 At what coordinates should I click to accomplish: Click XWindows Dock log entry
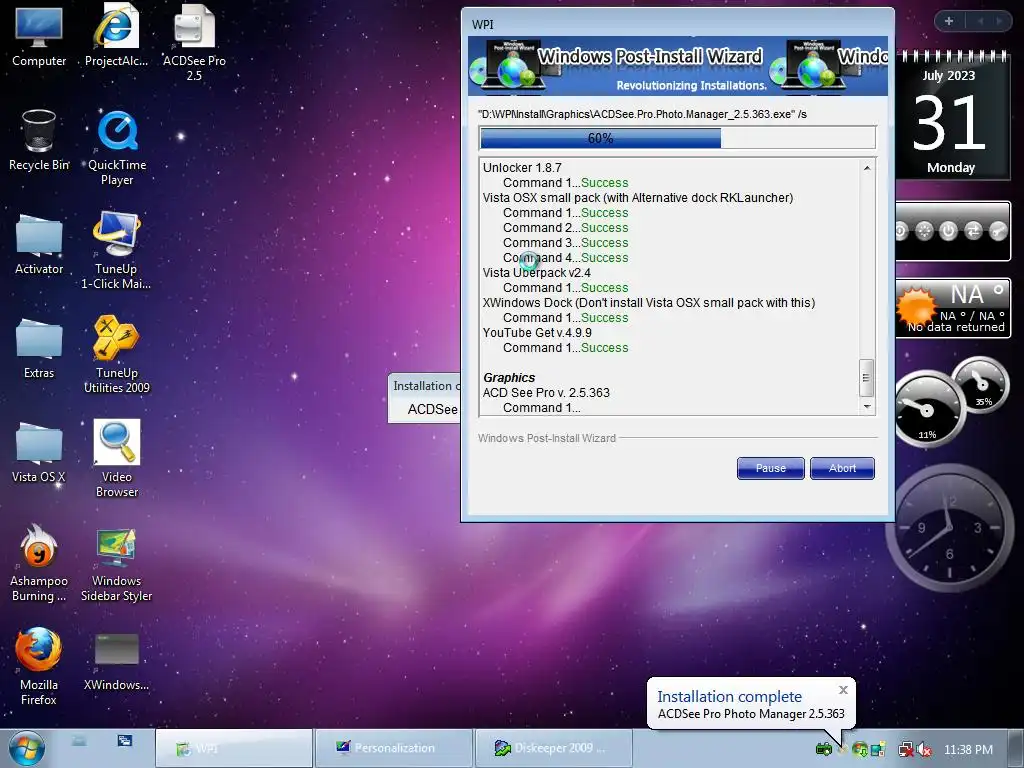(648, 303)
